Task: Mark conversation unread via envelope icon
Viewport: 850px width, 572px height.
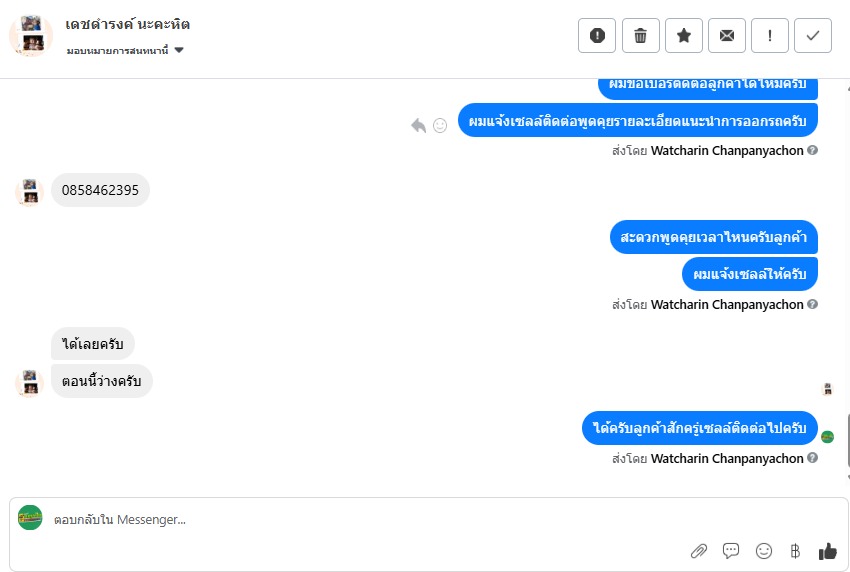Action: click(x=726, y=36)
